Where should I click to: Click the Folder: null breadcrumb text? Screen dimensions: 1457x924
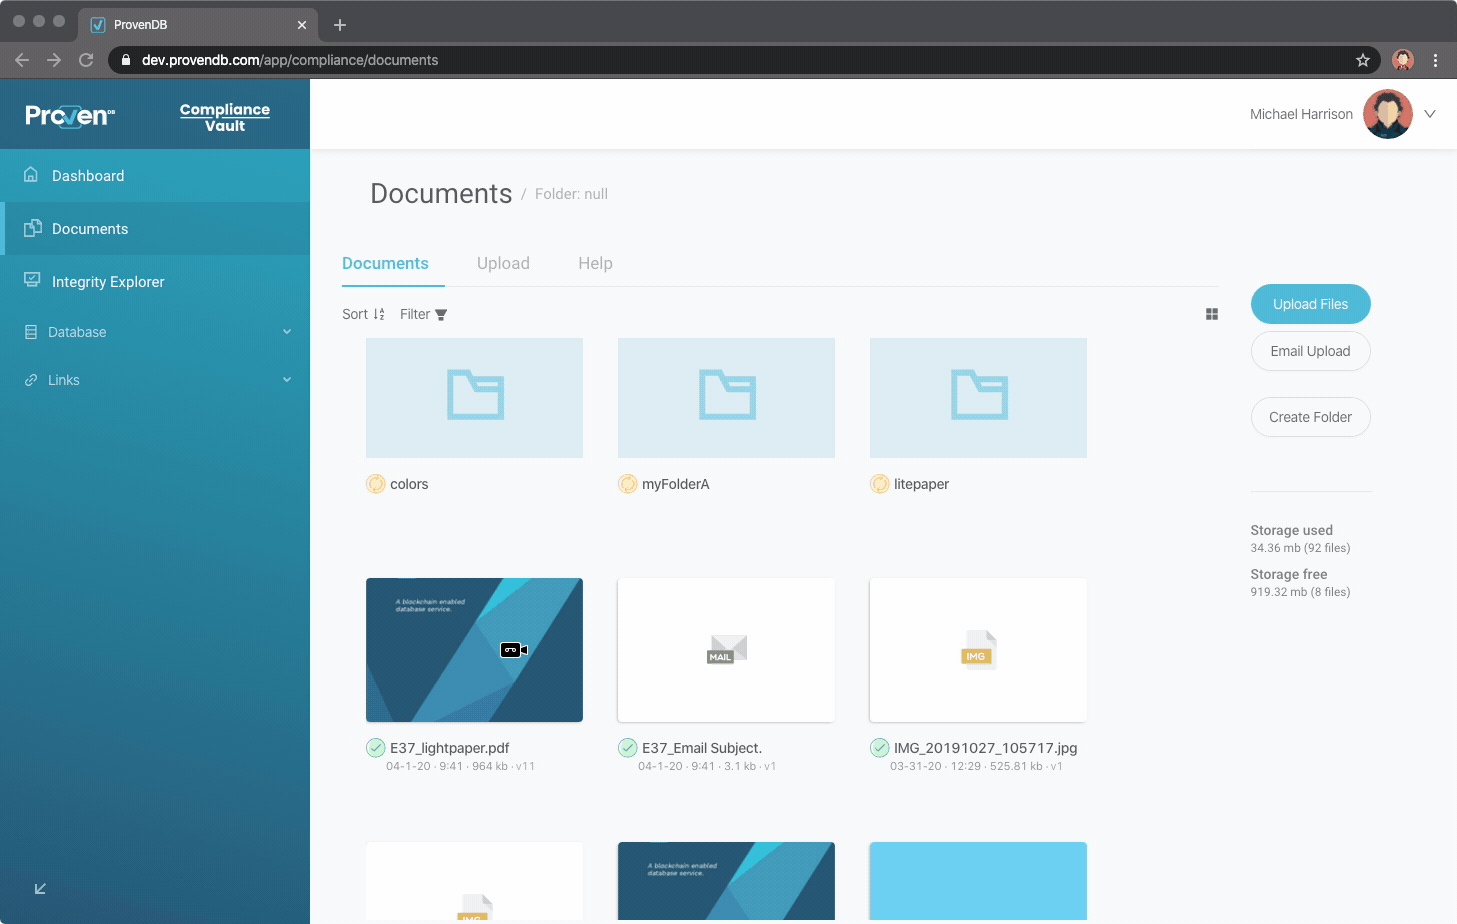click(x=571, y=194)
